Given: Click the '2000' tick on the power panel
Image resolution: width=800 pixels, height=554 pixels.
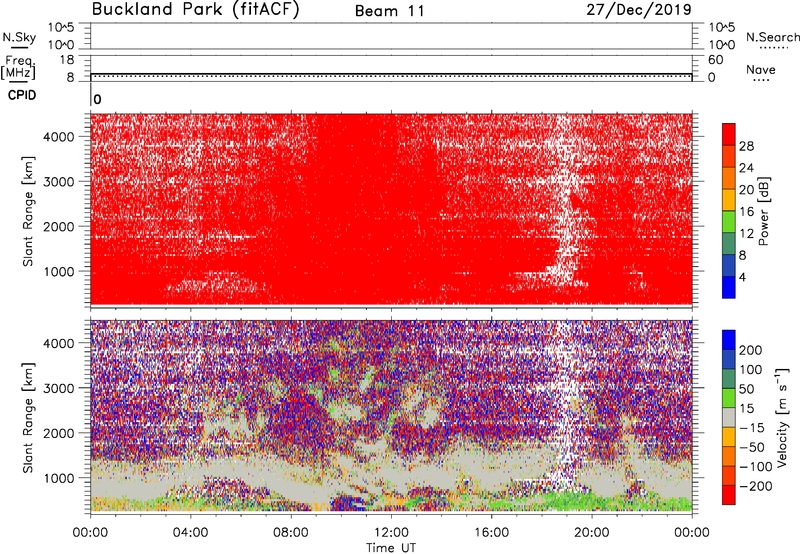Looking at the screenshot, I should (59, 226).
